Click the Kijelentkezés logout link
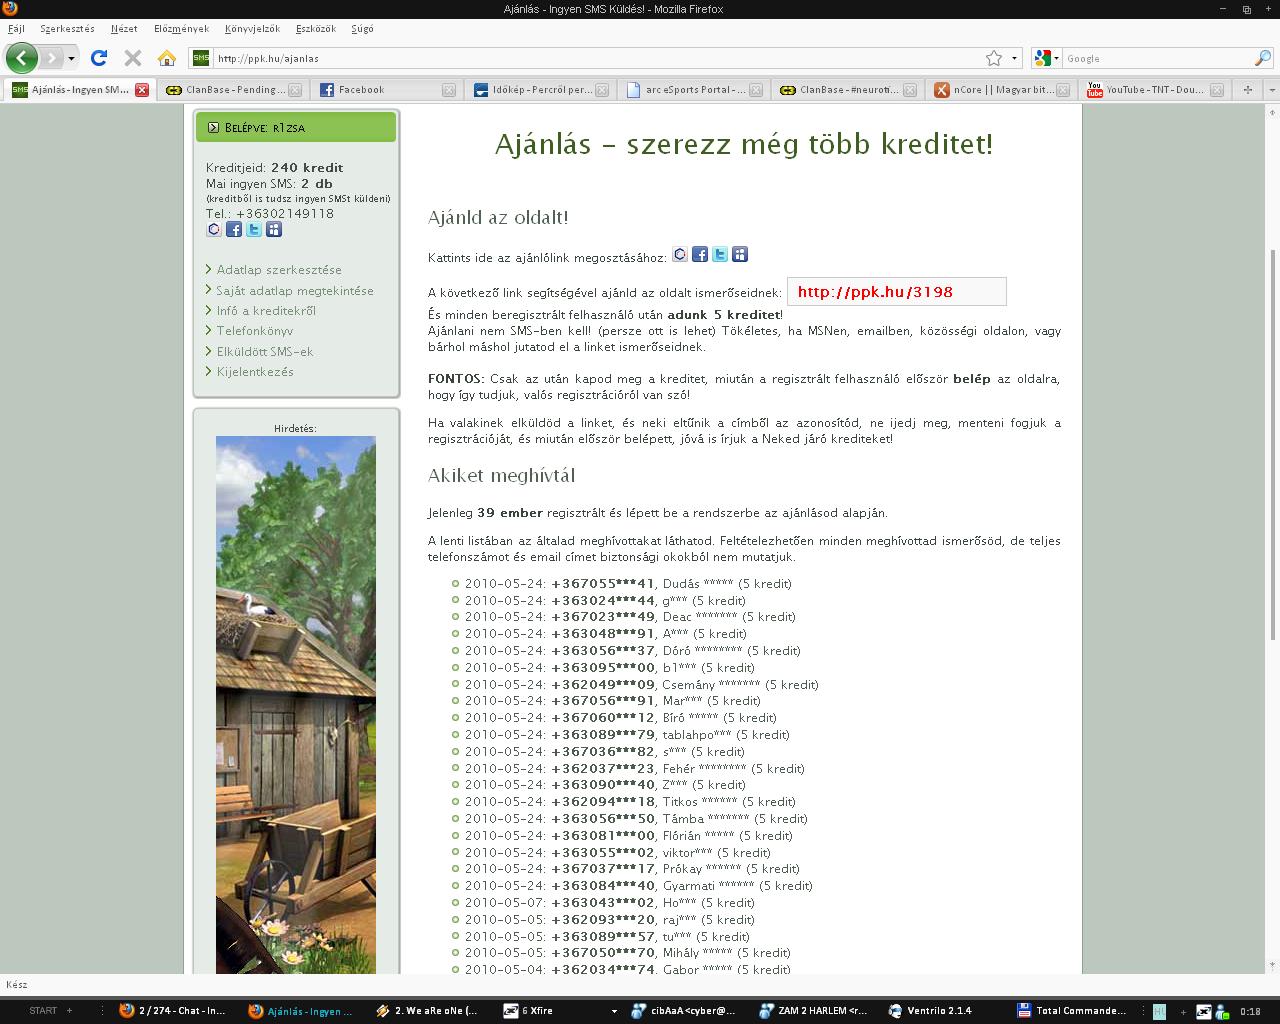This screenshot has width=1280, height=1024. [x=255, y=372]
